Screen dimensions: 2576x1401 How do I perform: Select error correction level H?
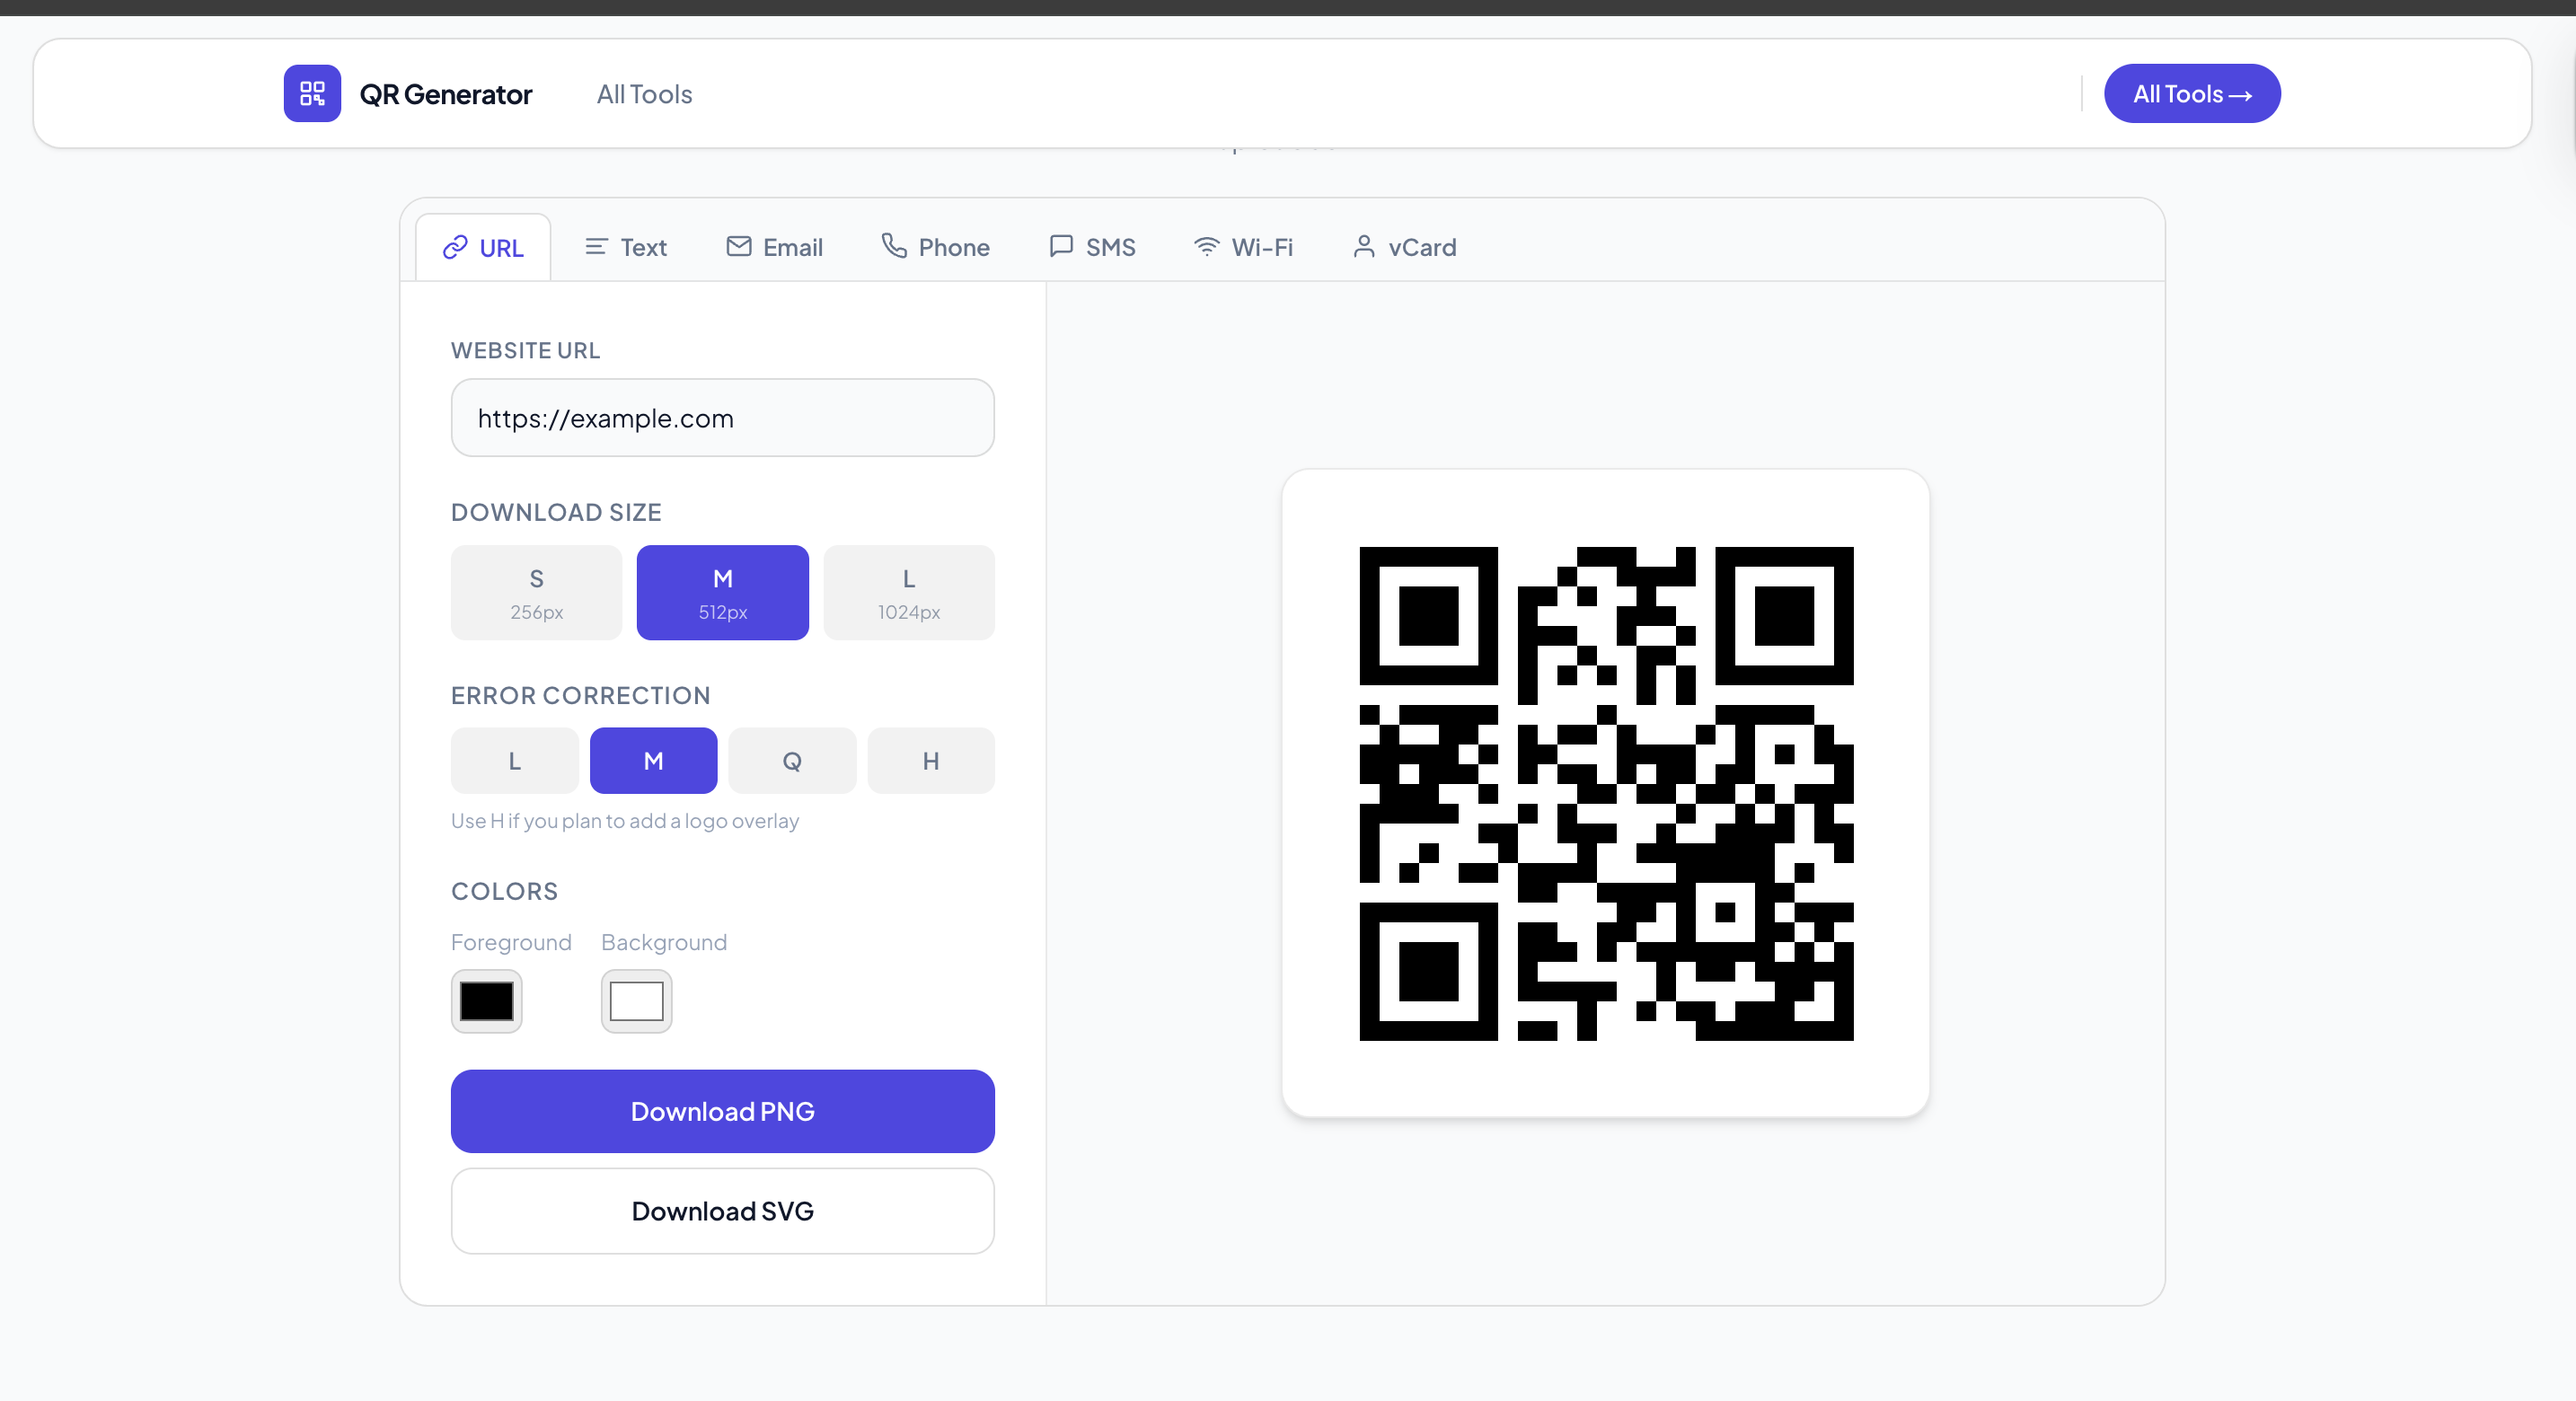pyautogui.click(x=930, y=760)
